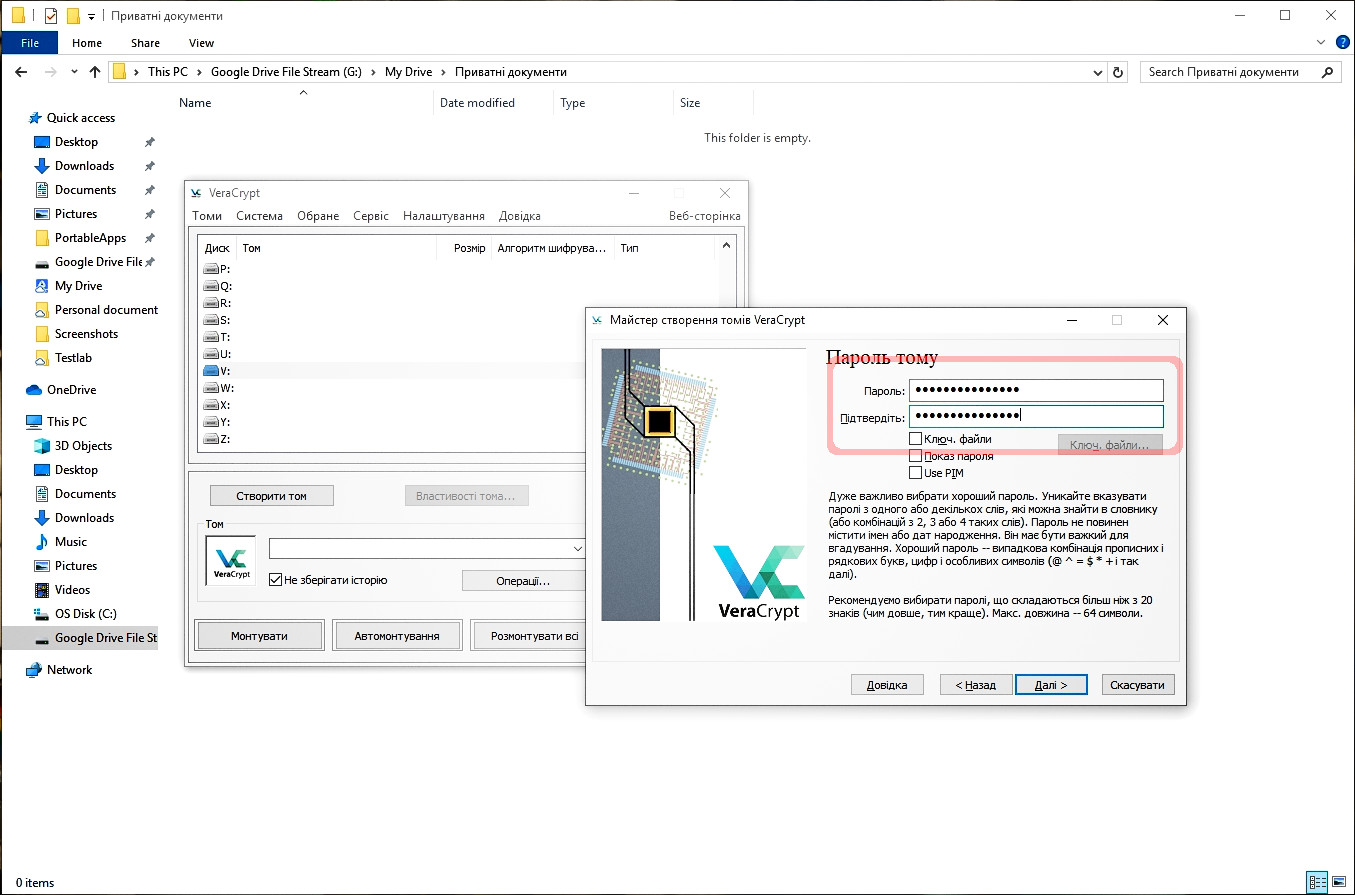Screen dimensions: 1355x895
Task: Click breadcrumb arrow after My Drive
Action: (443, 72)
